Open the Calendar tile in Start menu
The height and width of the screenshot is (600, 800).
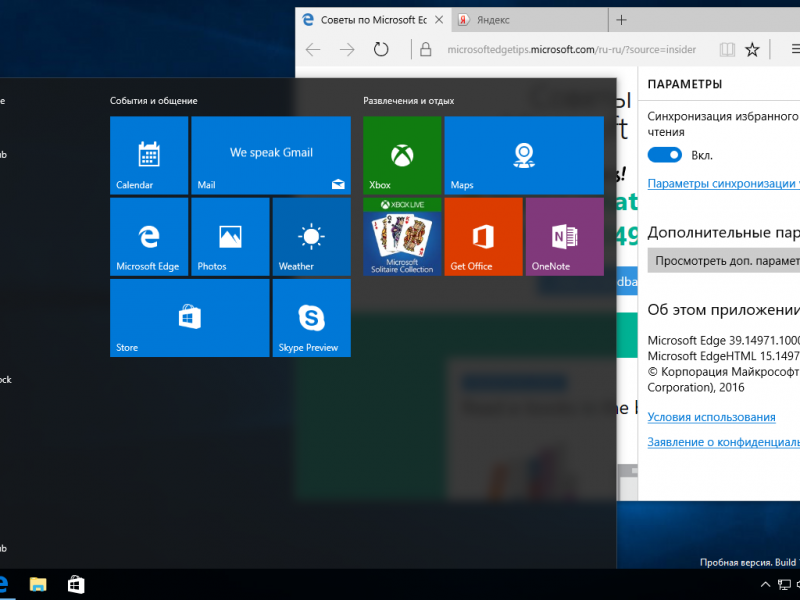coord(149,155)
